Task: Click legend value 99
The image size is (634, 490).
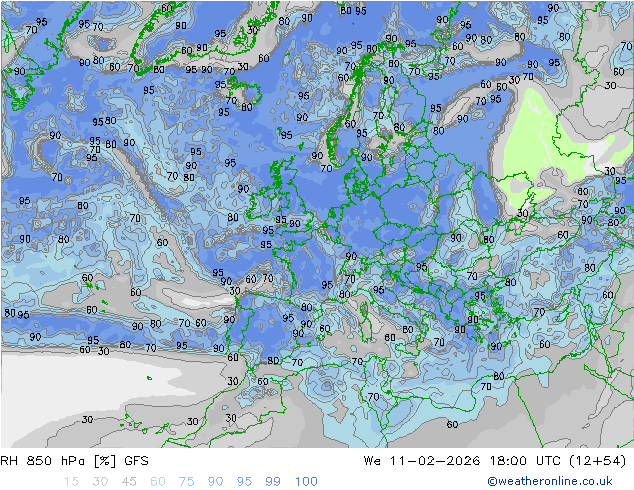Action: click(x=273, y=482)
